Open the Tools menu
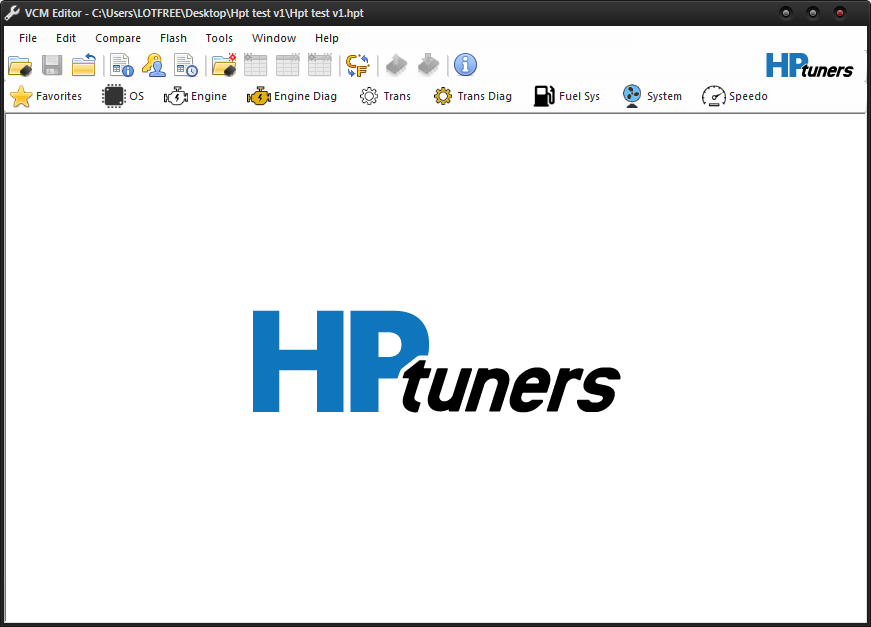This screenshot has height=627, width=871. click(219, 38)
